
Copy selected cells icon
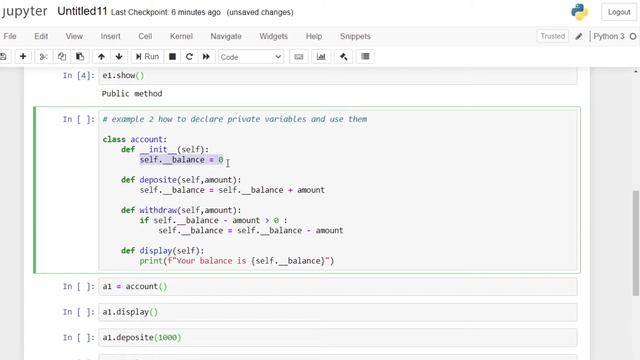[62, 57]
